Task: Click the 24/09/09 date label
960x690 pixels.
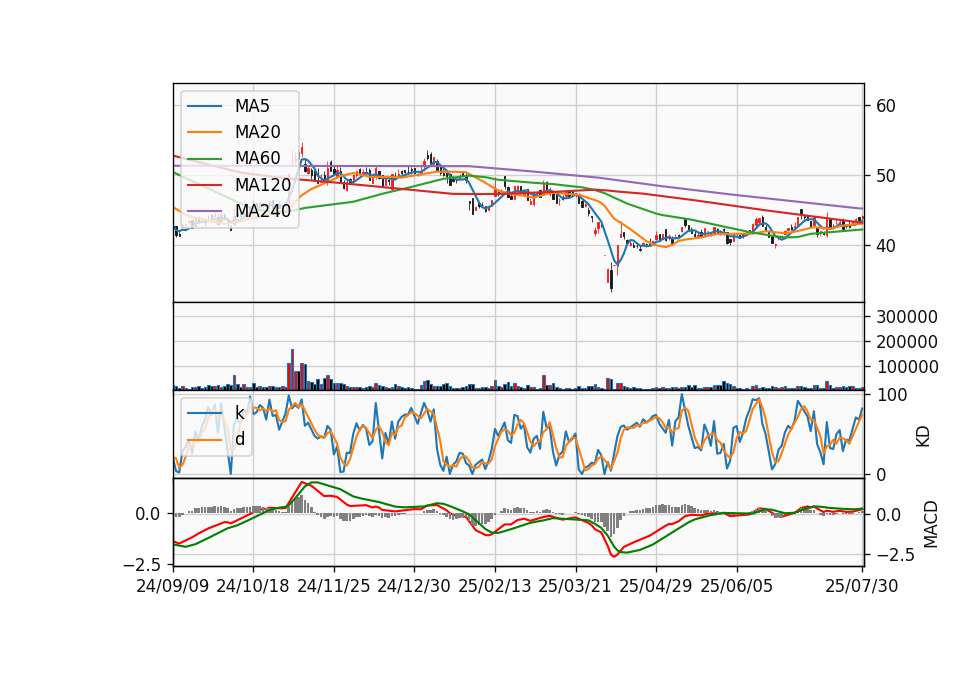Action: (173, 586)
